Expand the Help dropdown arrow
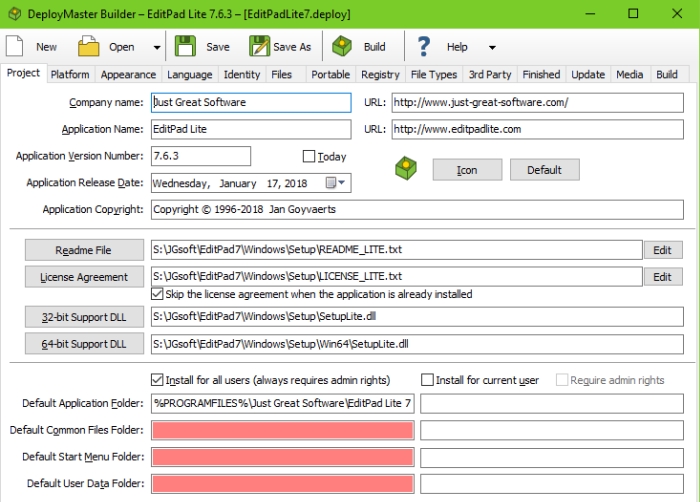 pyautogui.click(x=492, y=47)
